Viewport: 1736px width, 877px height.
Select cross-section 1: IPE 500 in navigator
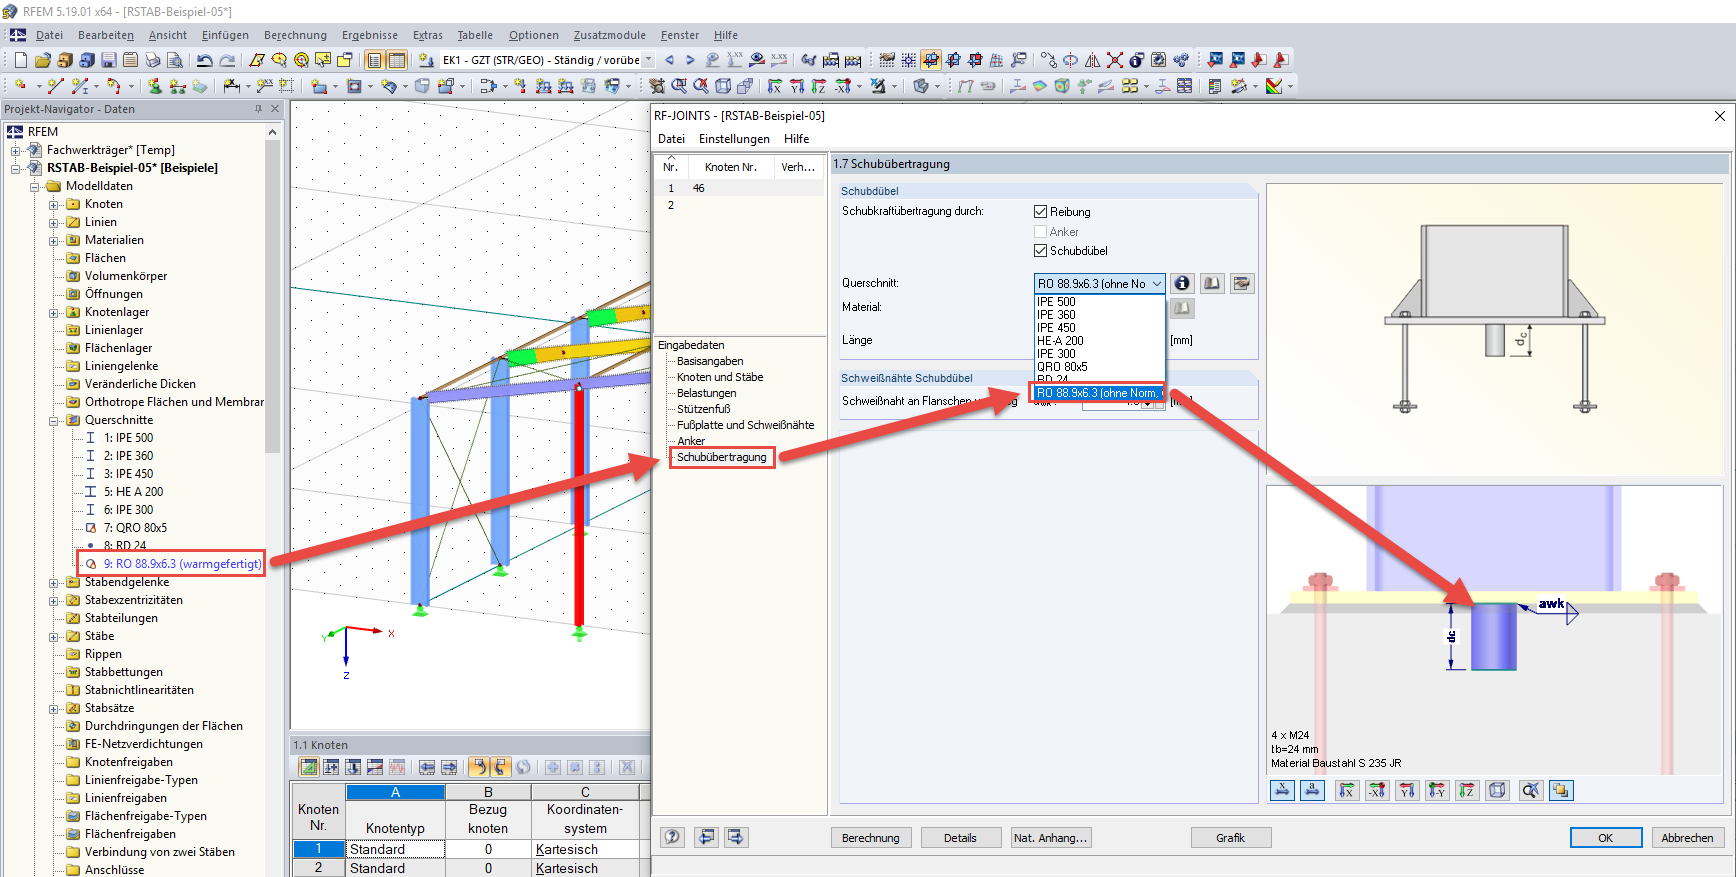tap(128, 438)
